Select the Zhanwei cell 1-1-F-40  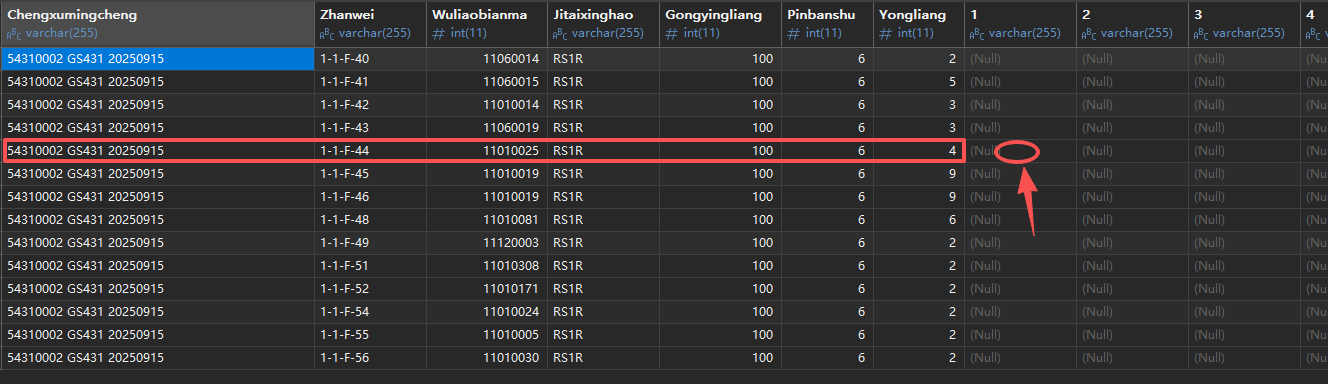(370, 59)
